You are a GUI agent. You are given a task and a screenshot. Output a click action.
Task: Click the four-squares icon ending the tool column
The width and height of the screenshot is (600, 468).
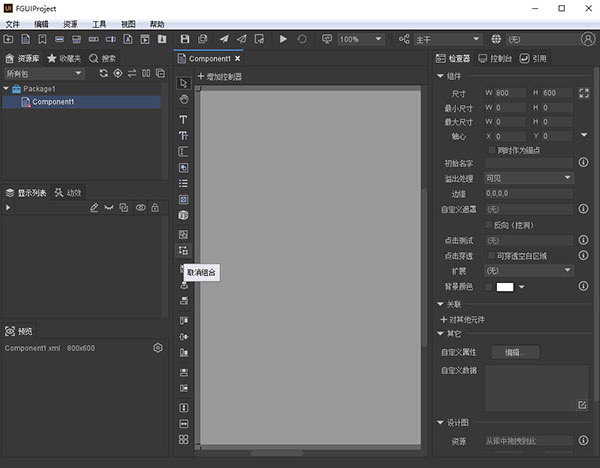coord(183,439)
